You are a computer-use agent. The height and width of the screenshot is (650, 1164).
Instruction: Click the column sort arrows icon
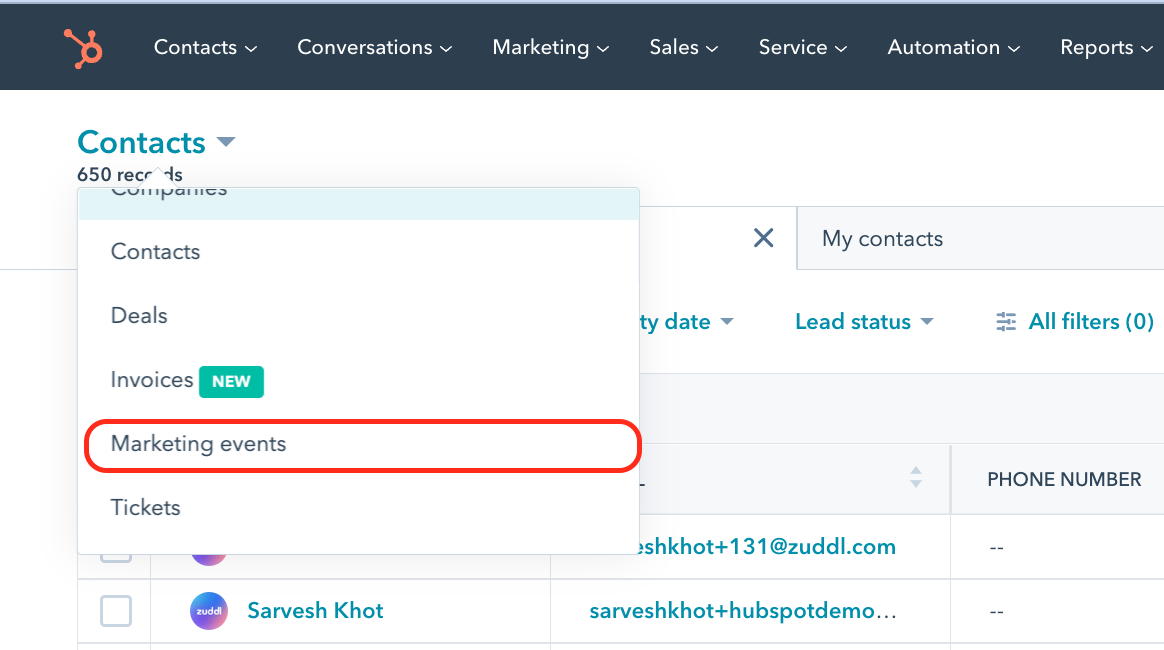pyautogui.click(x=915, y=478)
